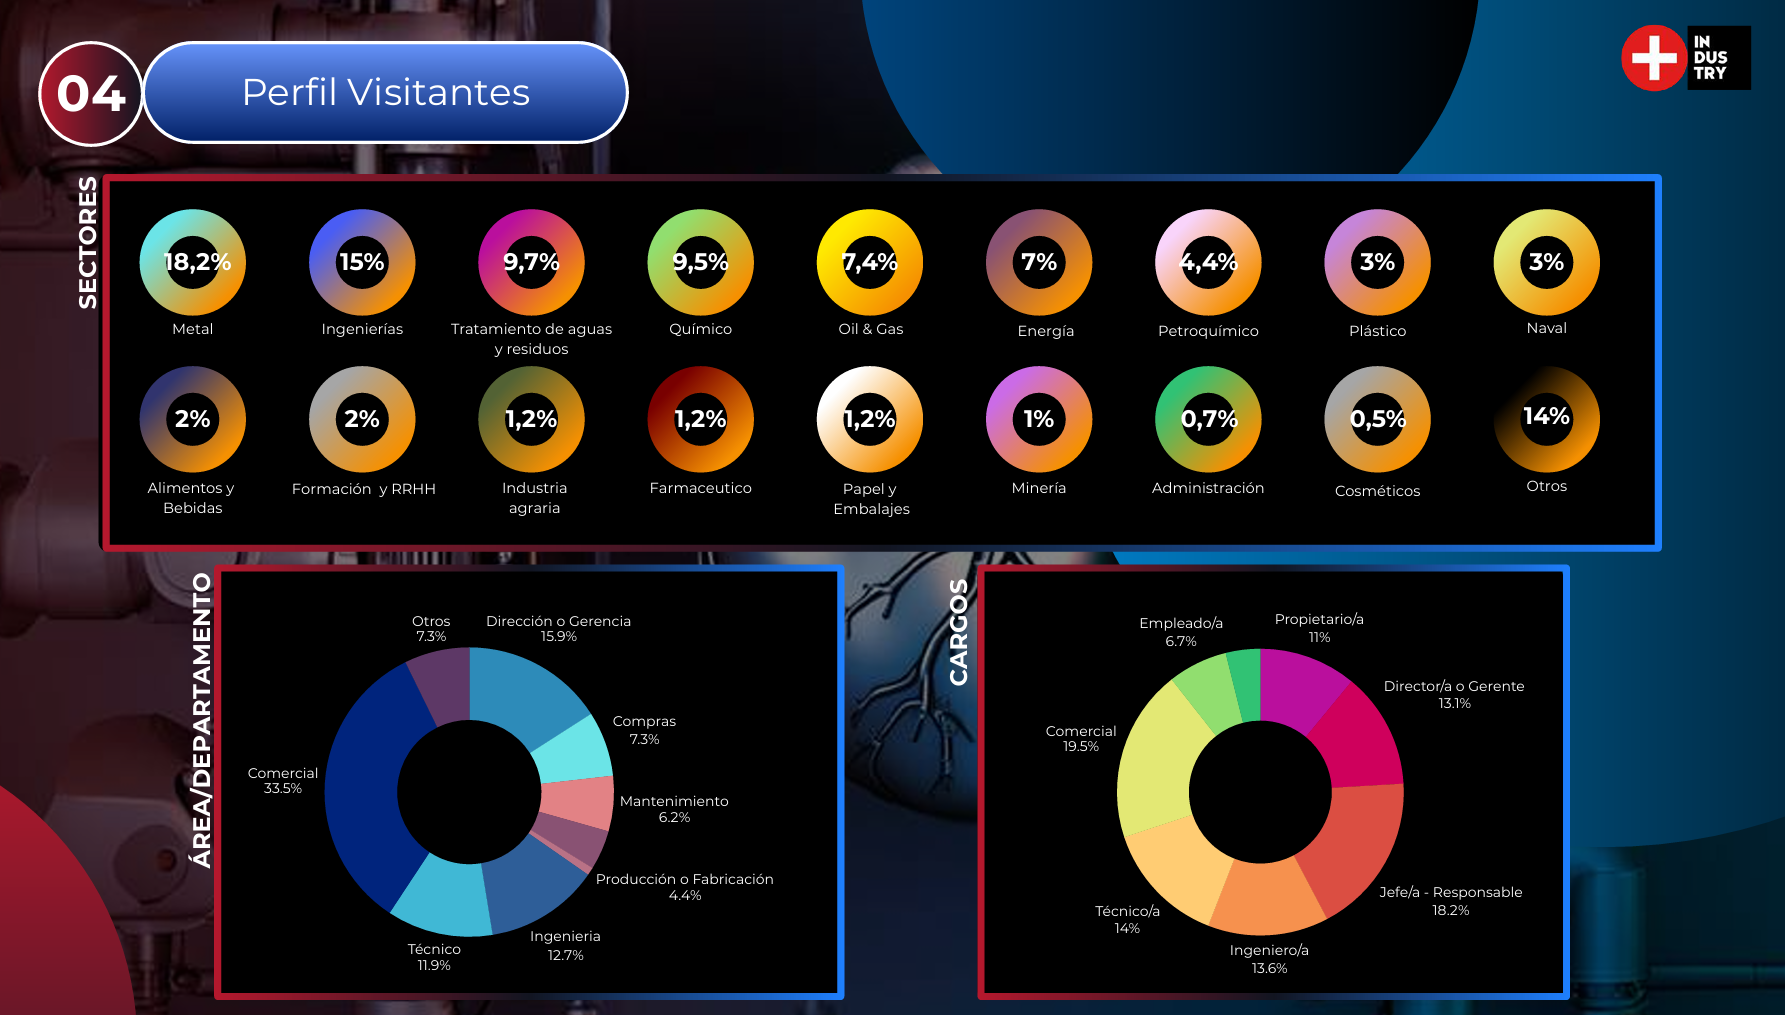Image resolution: width=1785 pixels, height=1015 pixels.
Task: Click the 04 section number badge
Action: tap(91, 93)
